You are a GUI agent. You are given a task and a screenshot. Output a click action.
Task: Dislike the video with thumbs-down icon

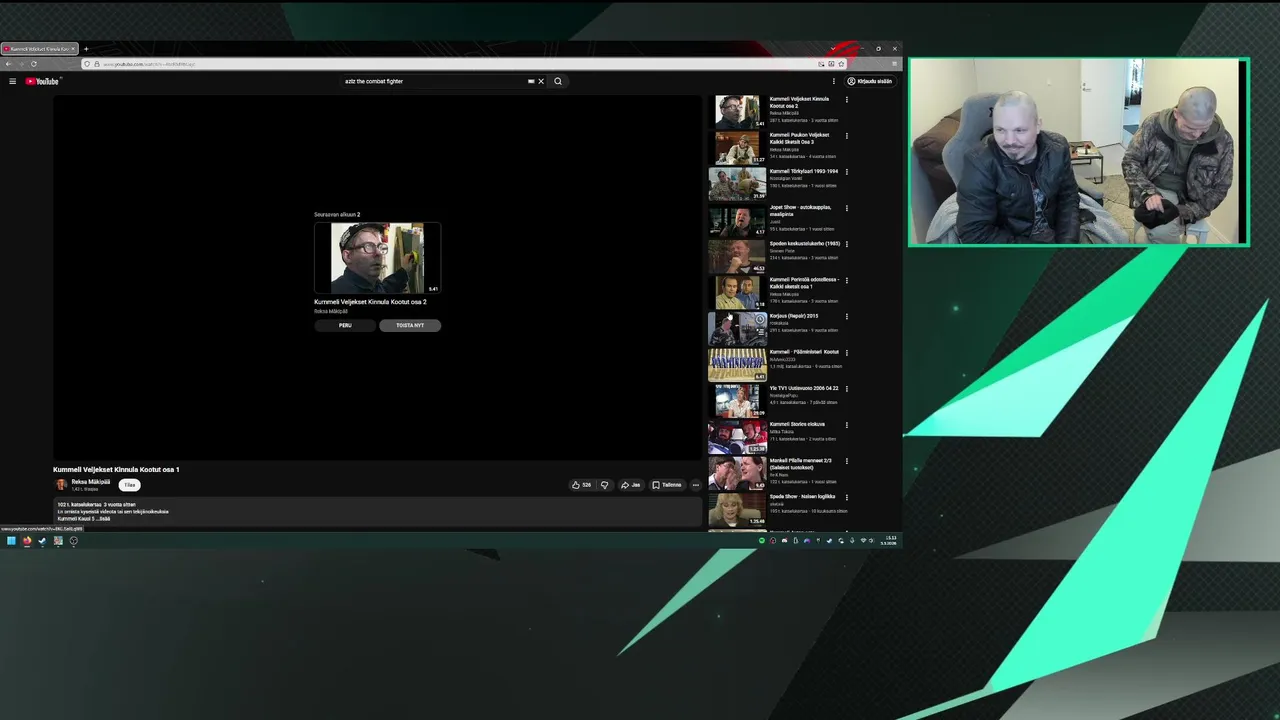pos(604,485)
